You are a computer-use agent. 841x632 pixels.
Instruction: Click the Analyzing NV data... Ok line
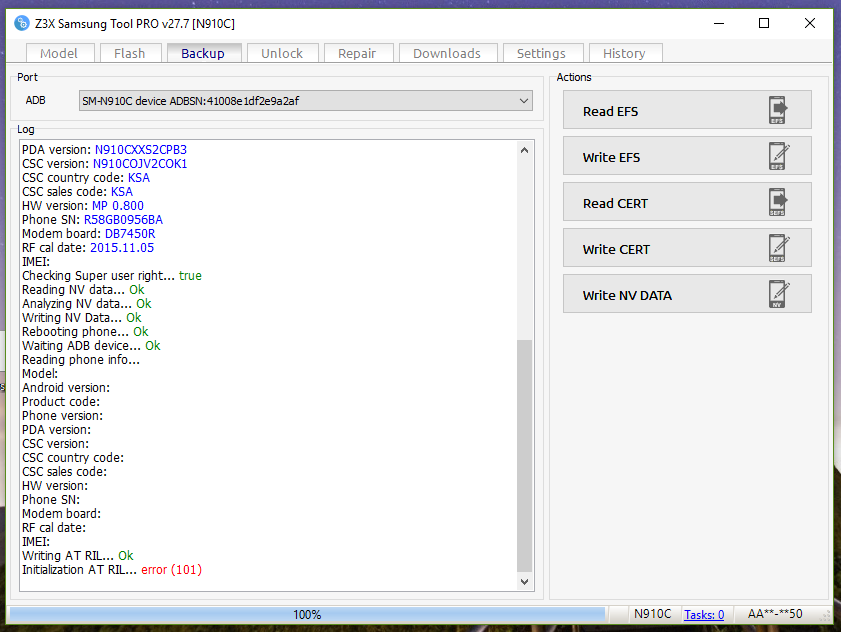click(87, 304)
